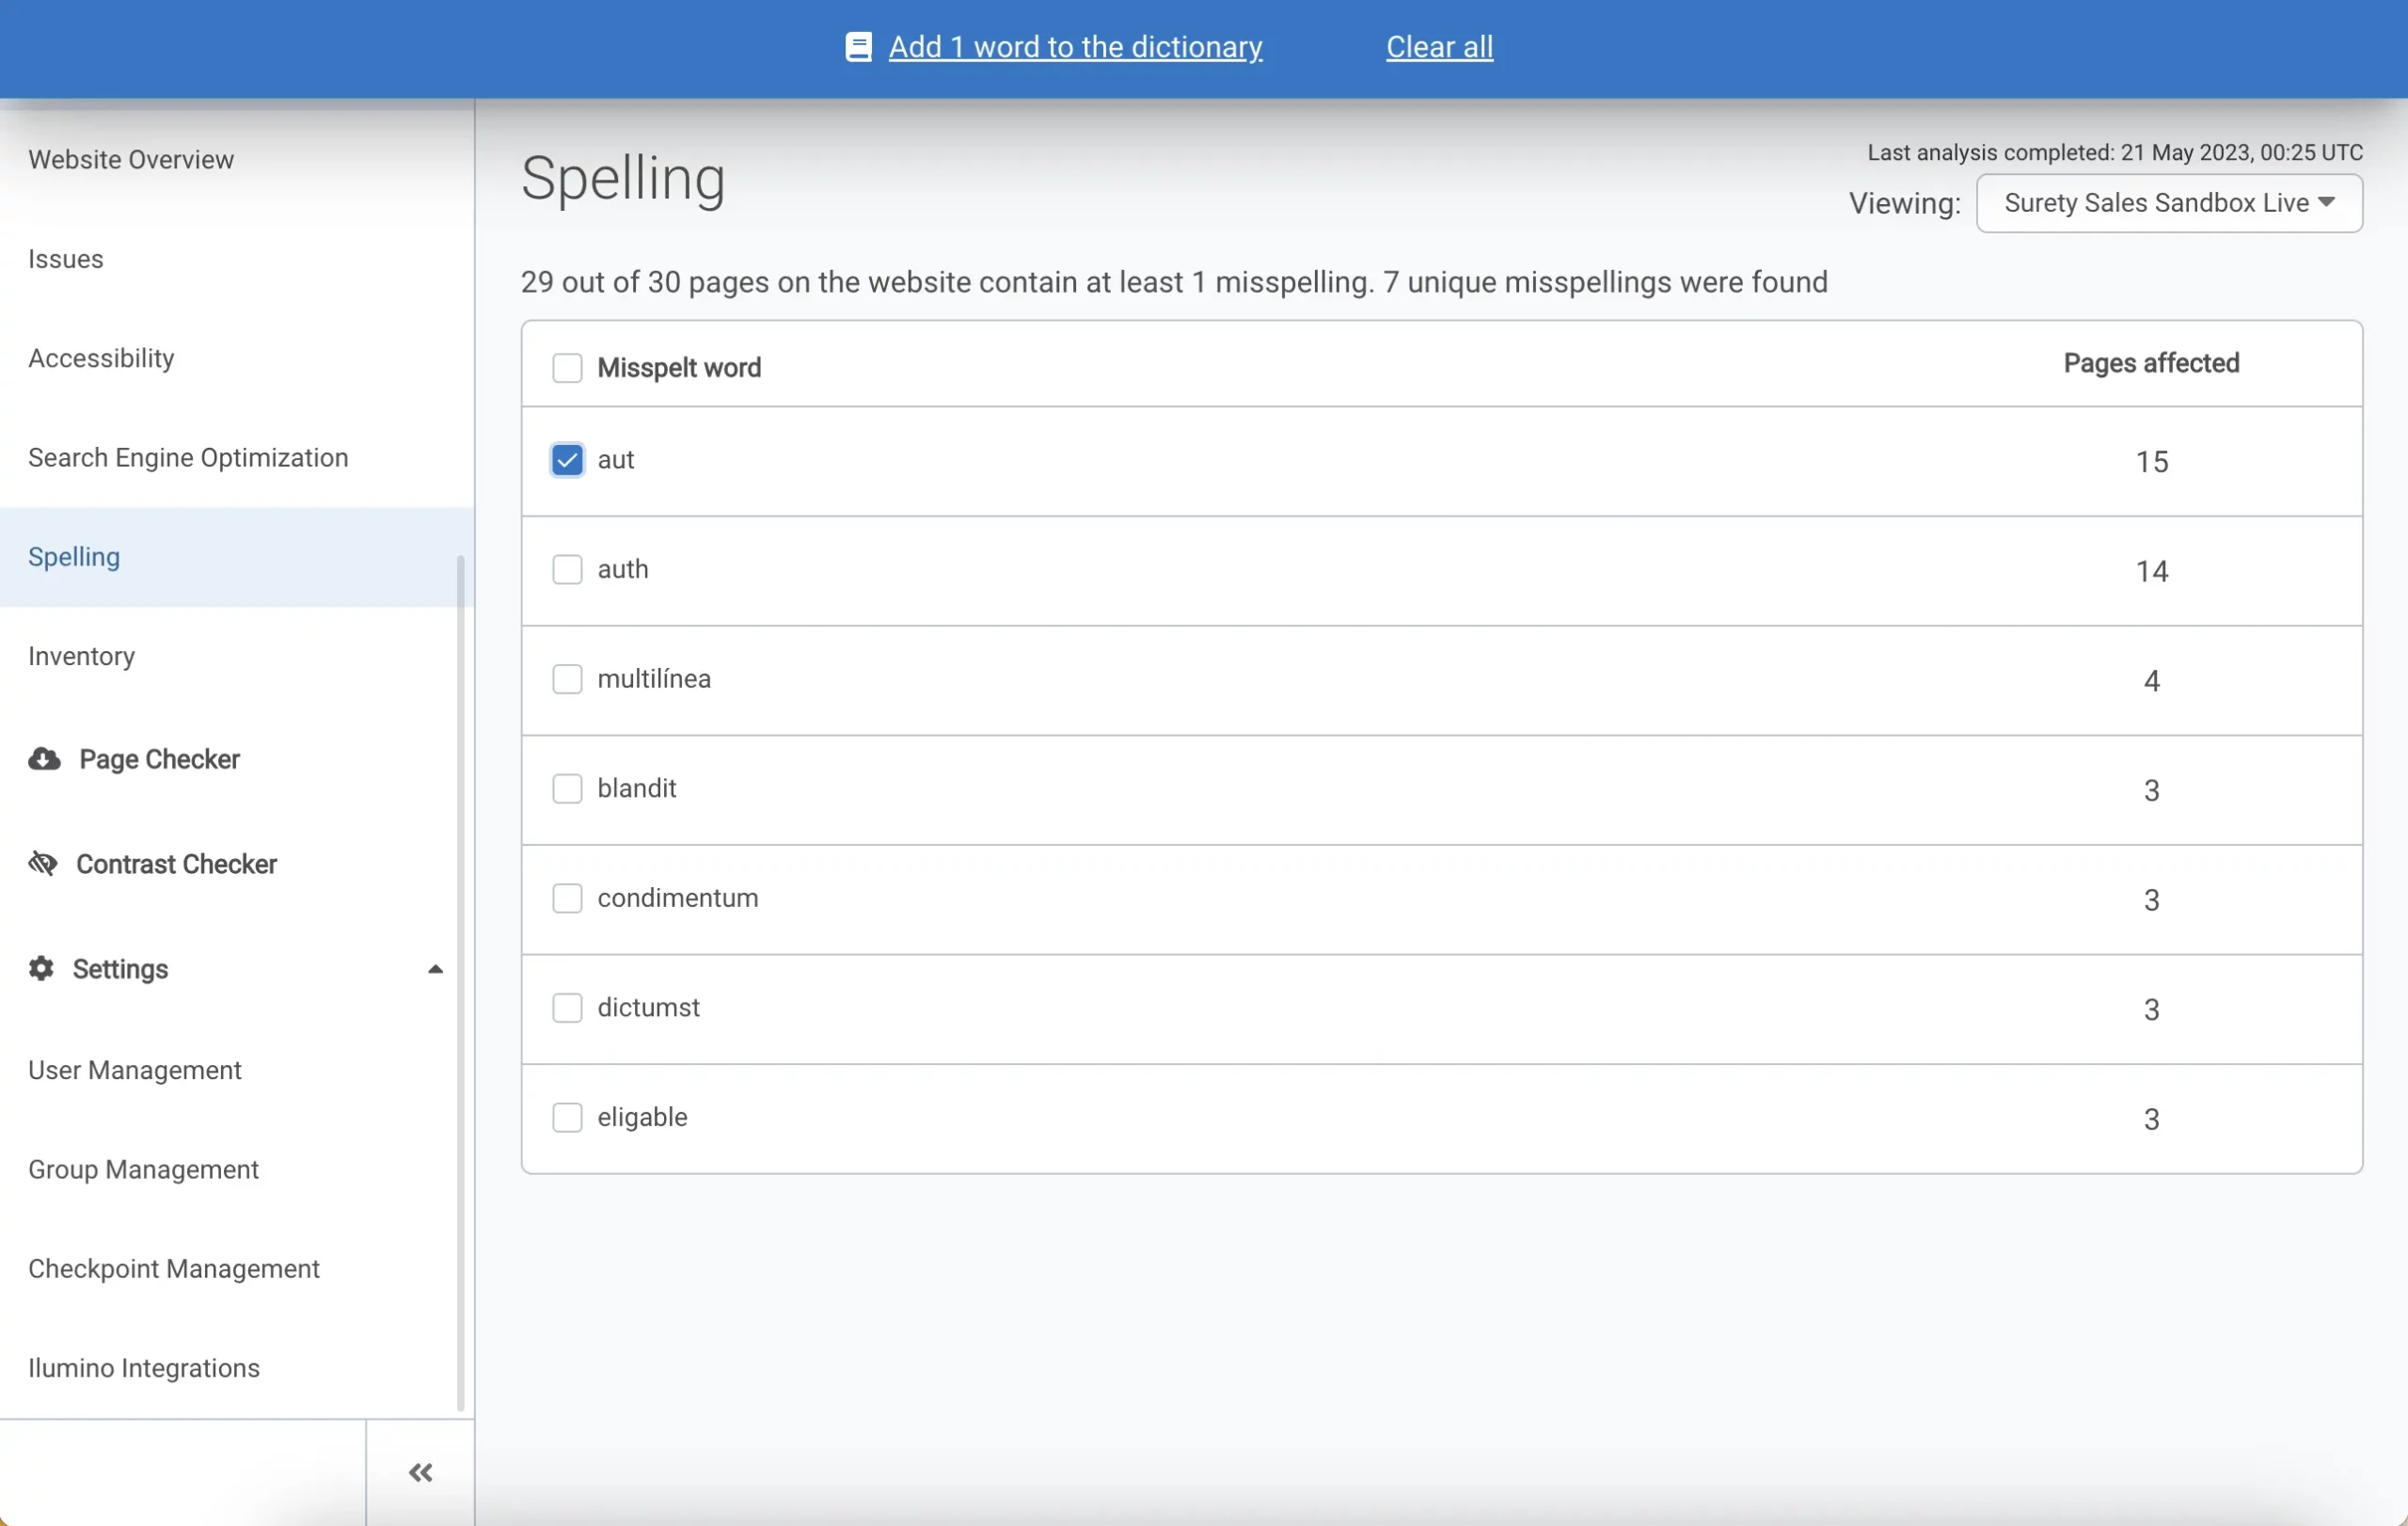
Task: Collapse sidebar with double chevron icon
Action: pos(420,1472)
